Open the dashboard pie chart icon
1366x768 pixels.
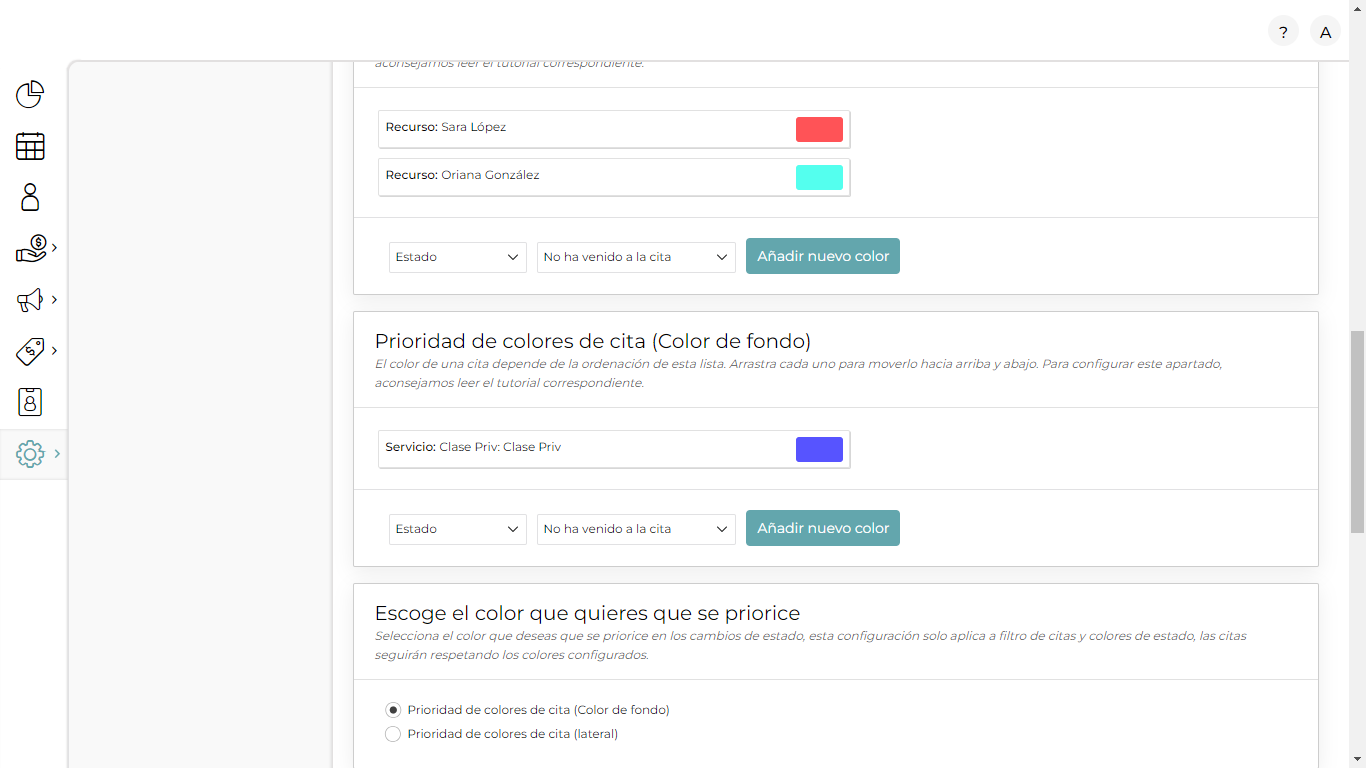pyautogui.click(x=30, y=94)
